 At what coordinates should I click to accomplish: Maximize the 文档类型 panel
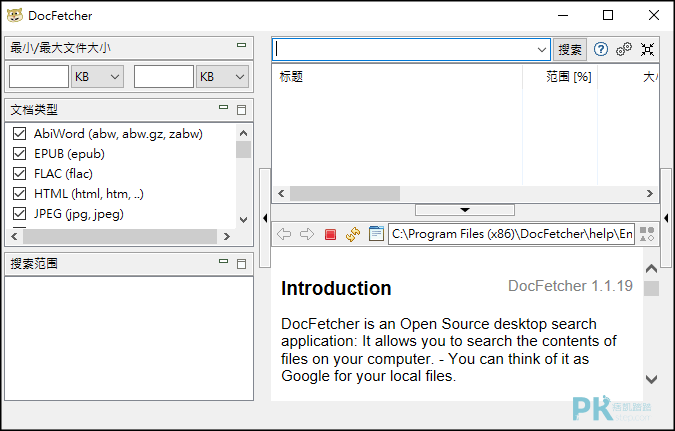pos(242,110)
